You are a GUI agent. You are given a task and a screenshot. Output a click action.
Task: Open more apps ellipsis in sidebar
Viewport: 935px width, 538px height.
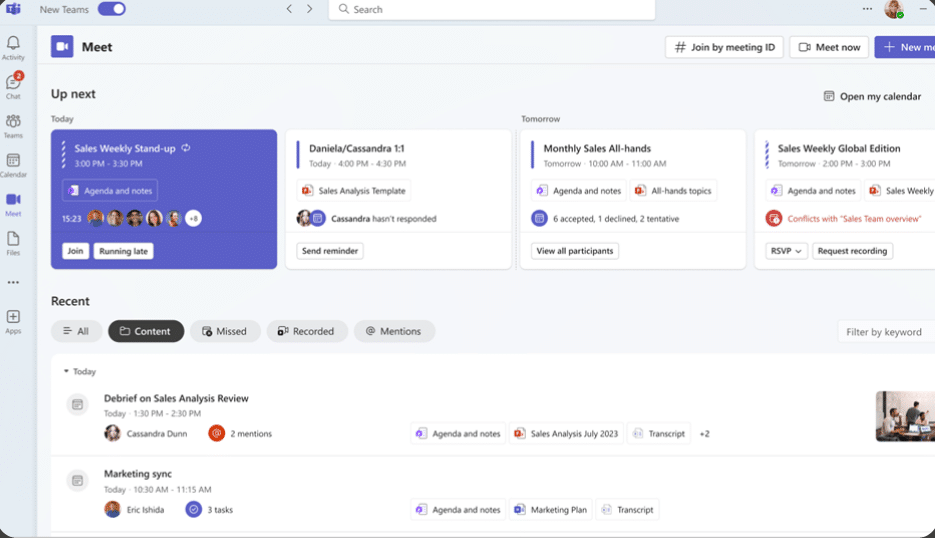(x=13, y=282)
